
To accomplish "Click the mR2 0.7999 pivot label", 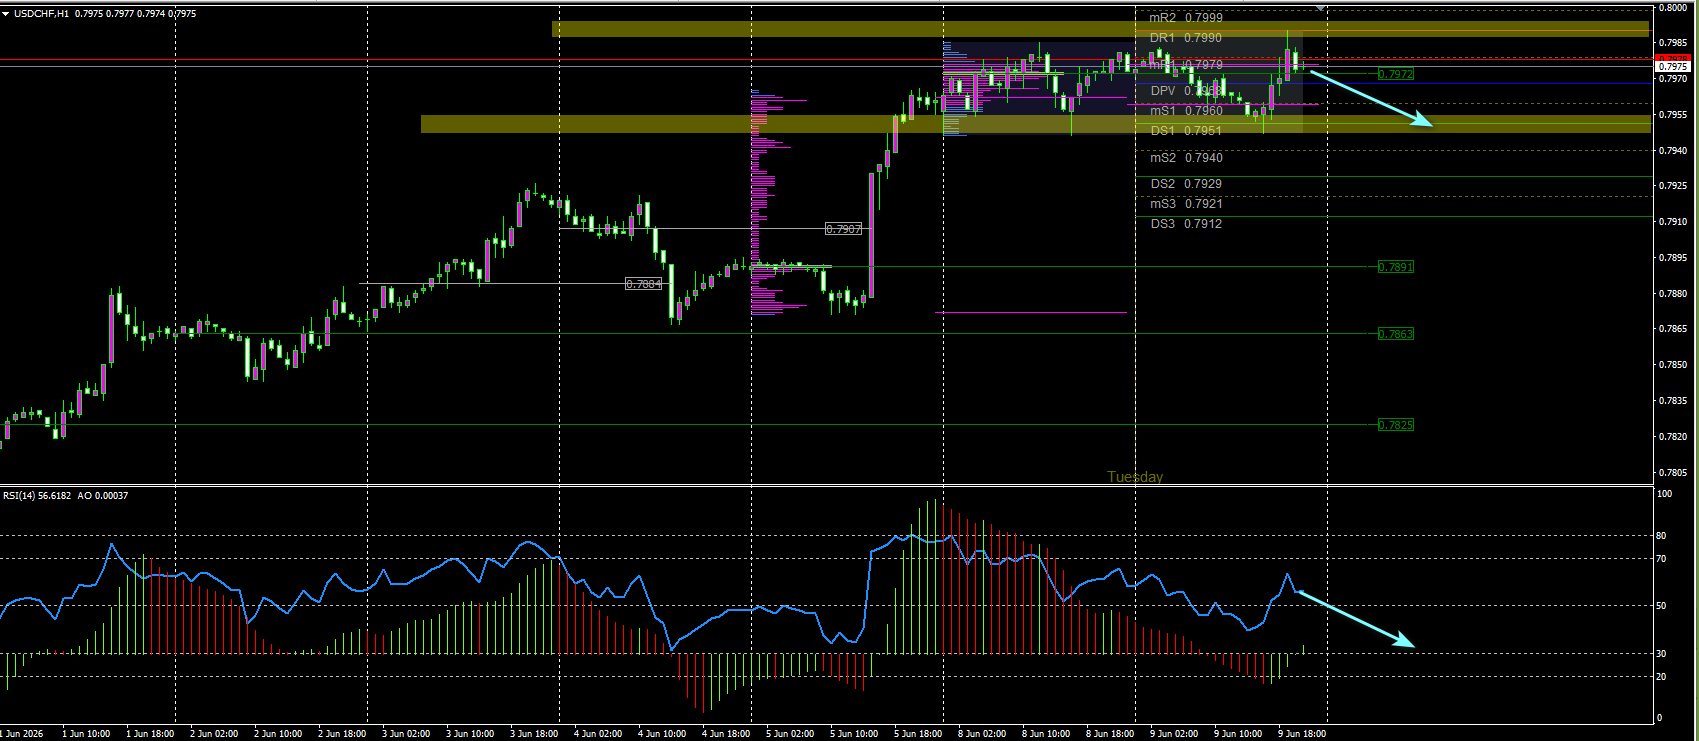I will [1186, 17].
